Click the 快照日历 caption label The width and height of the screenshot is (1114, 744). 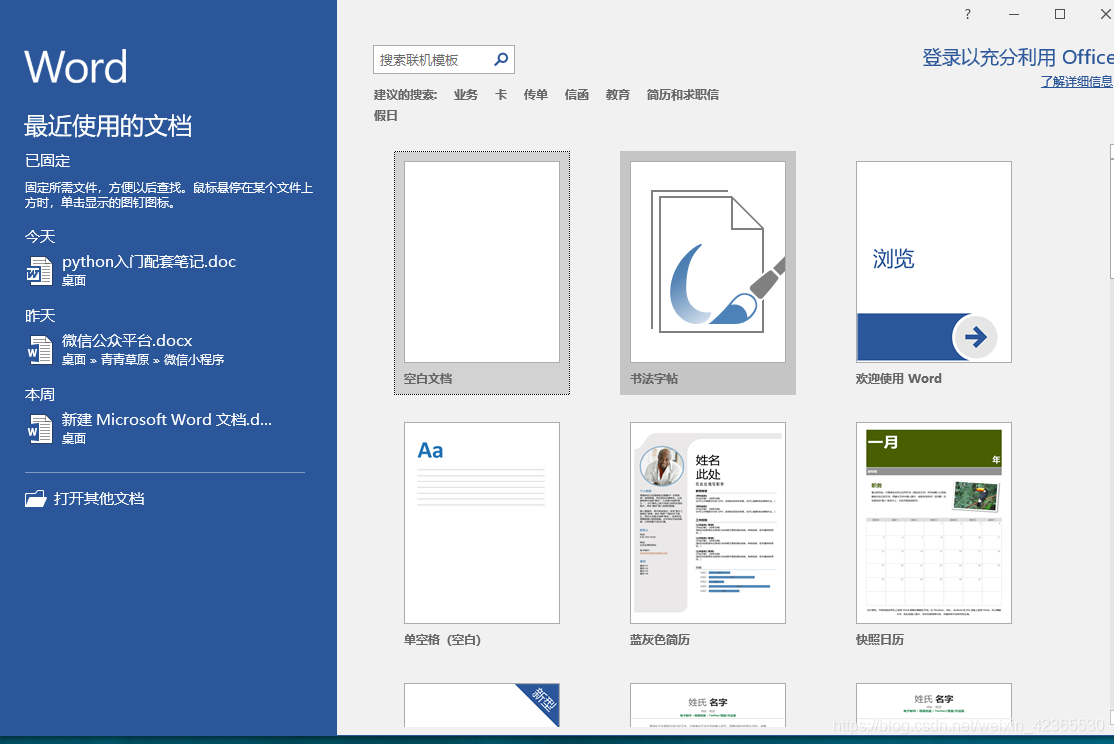coord(880,640)
